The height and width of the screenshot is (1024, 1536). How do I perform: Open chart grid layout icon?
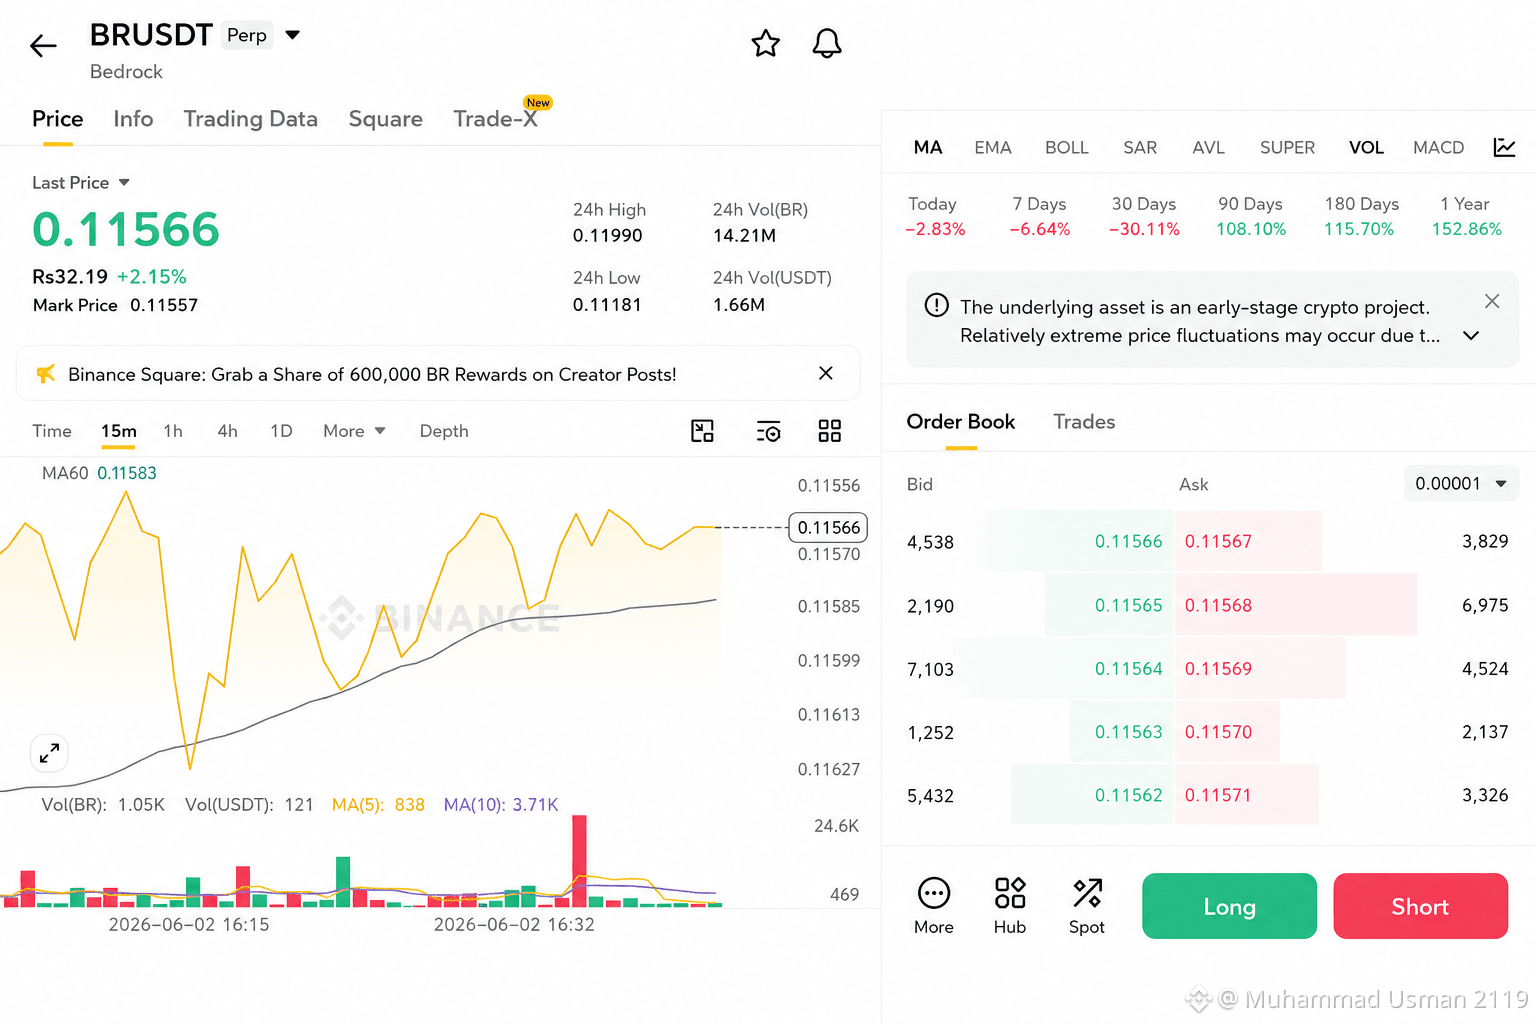830,431
